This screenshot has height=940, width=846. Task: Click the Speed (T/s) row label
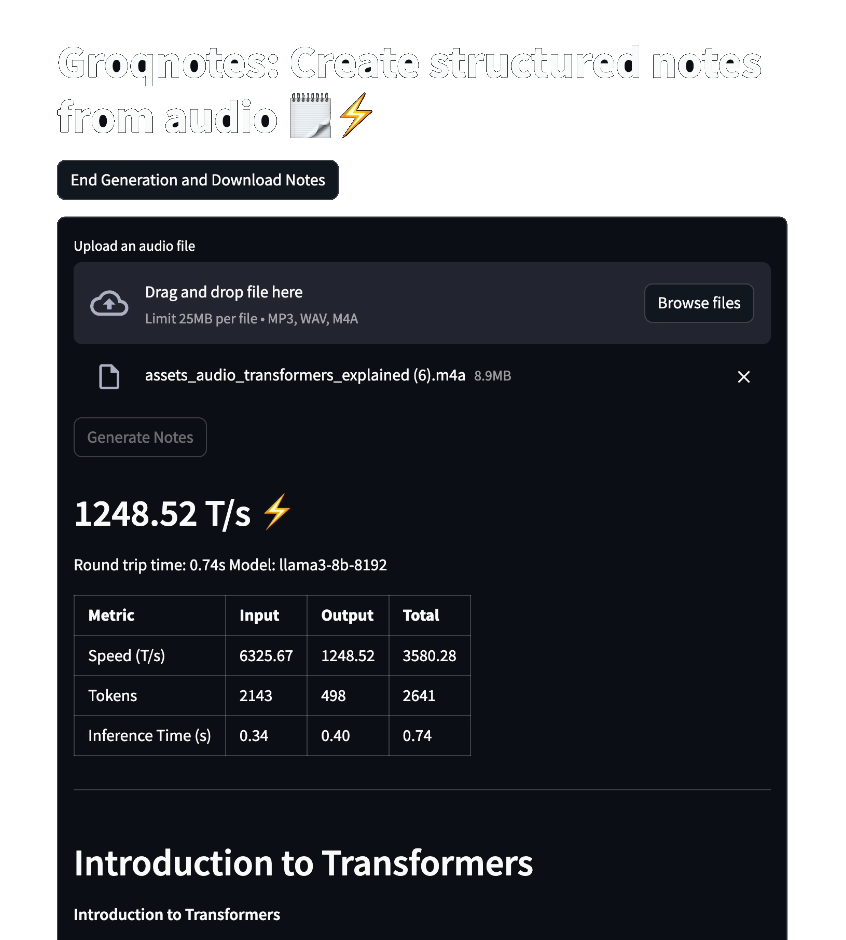coord(127,655)
